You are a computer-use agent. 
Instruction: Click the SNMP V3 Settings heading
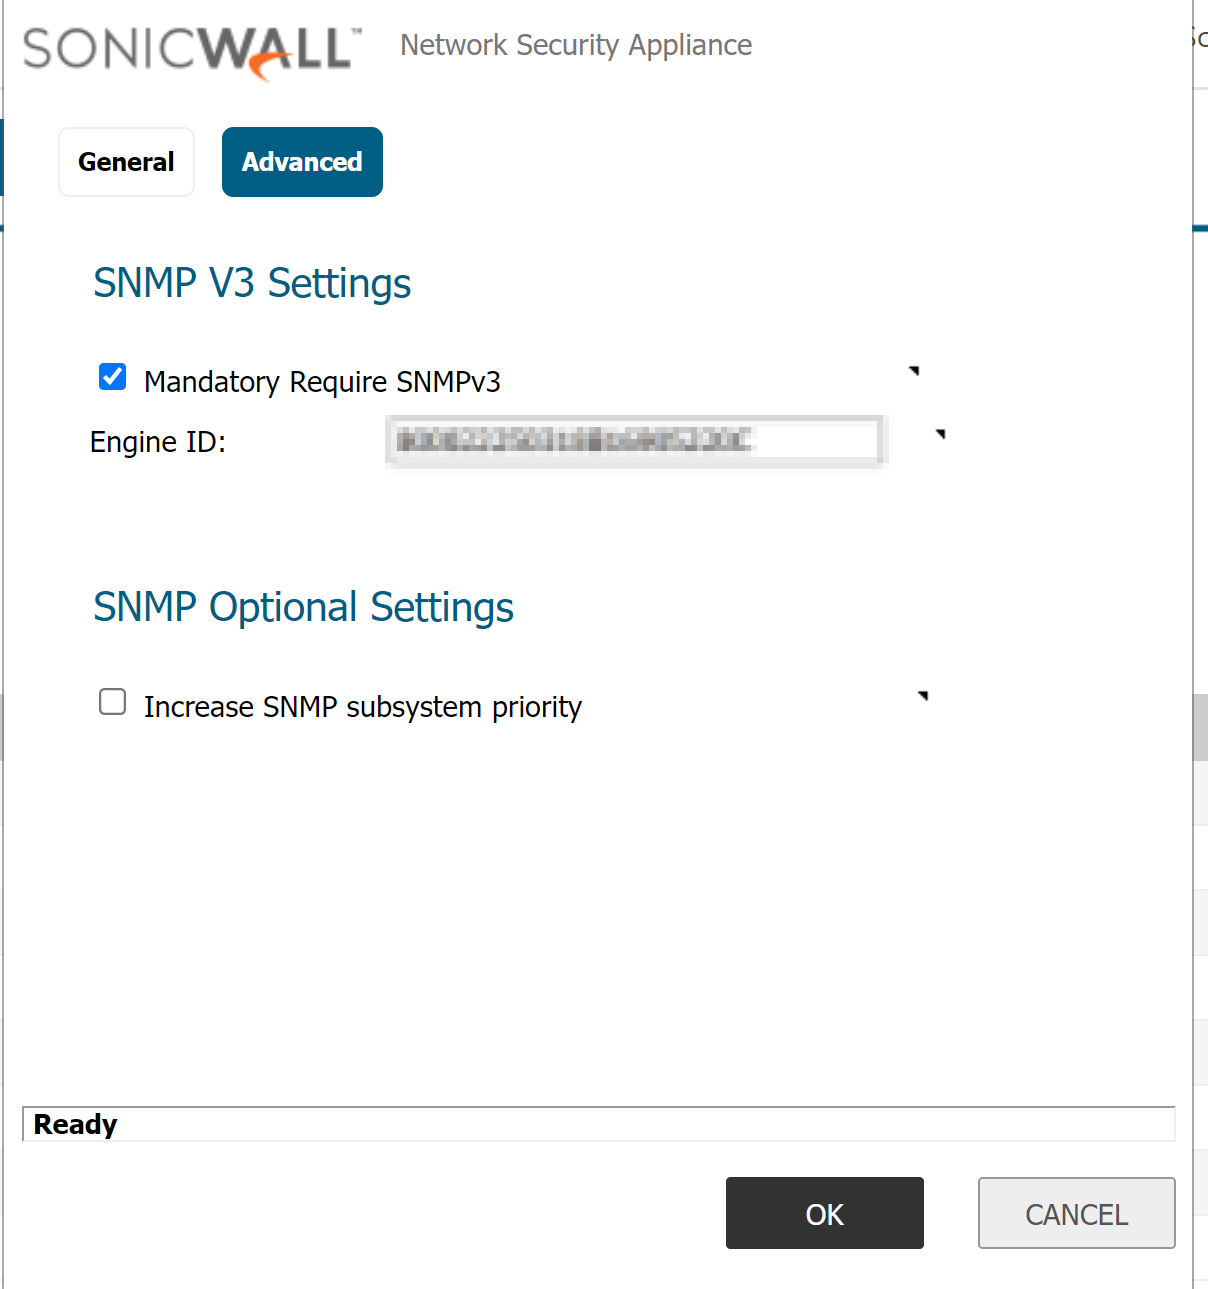pyautogui.click(x=252, y=283)
